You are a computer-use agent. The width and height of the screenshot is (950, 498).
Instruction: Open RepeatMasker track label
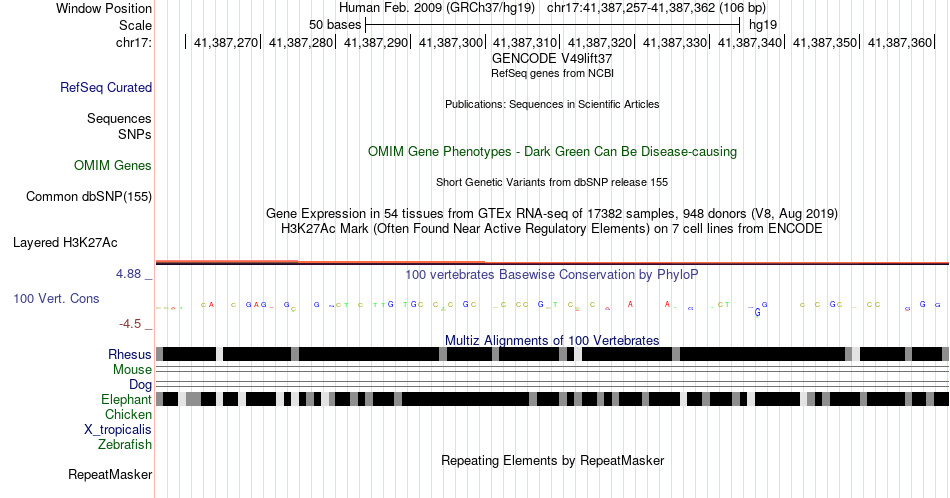110,474
